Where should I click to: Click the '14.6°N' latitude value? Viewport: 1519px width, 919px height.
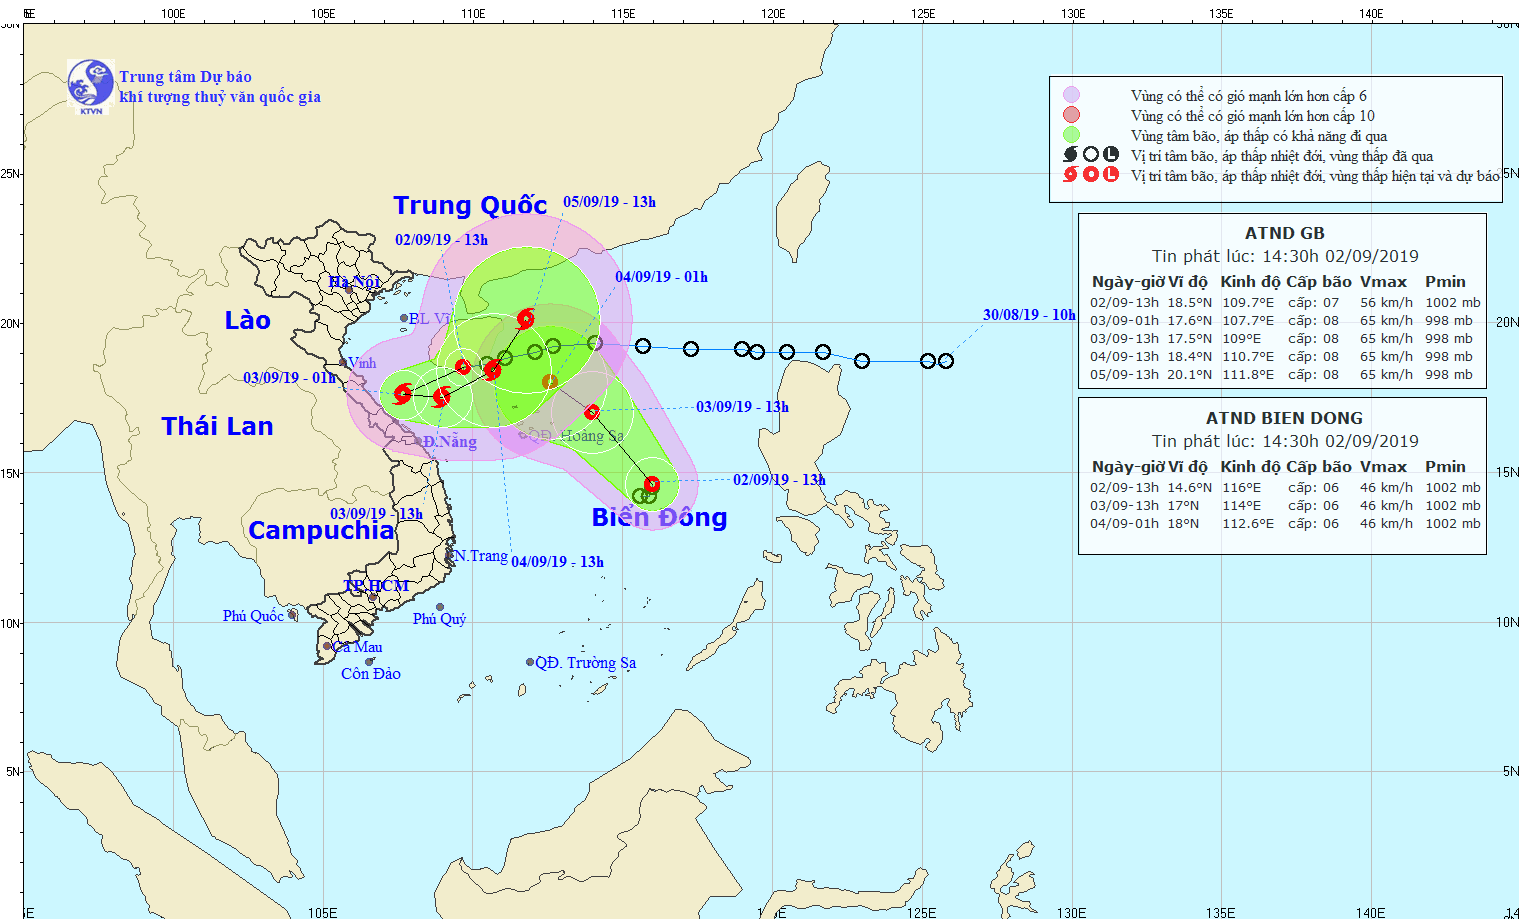pos(1190,488)
